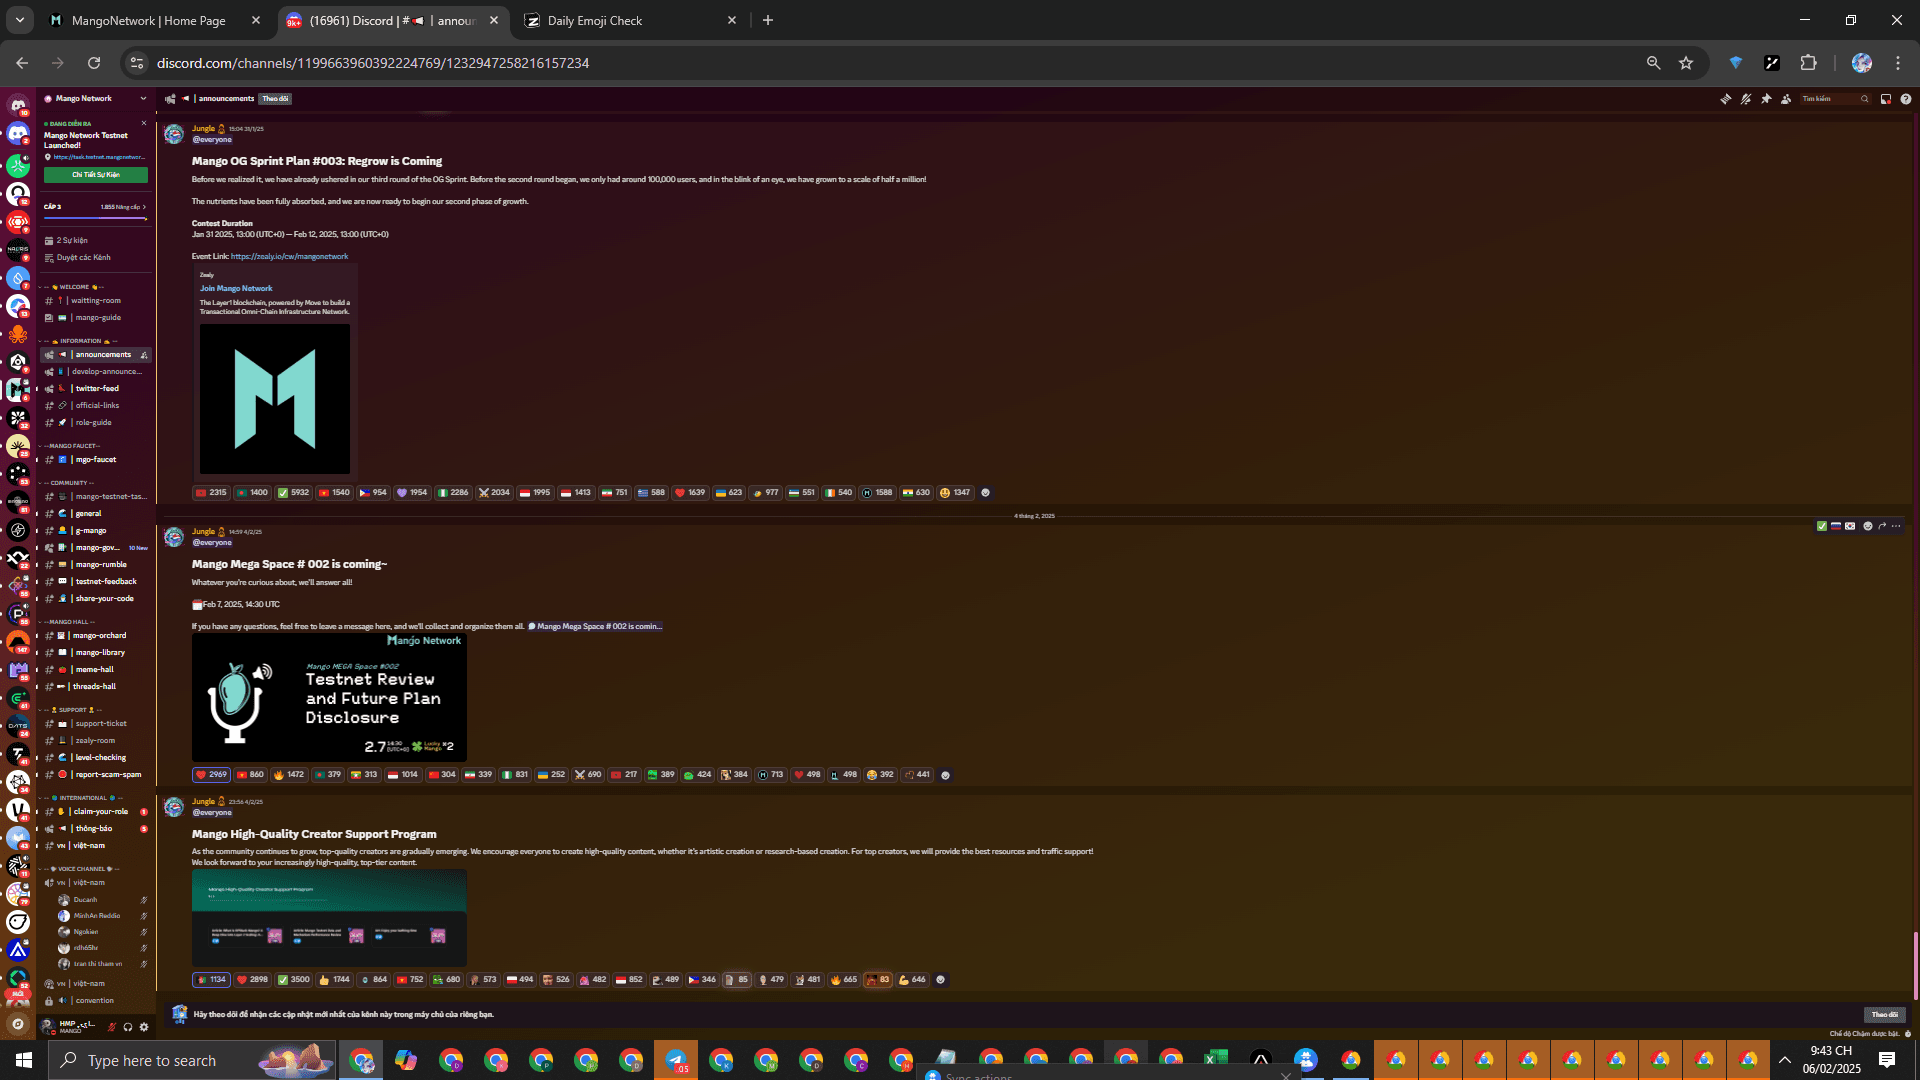Viewport: 1920px width, 1080px height.
Task: Click Join Mango Network embed title
Action: click(x=236, y=289)
